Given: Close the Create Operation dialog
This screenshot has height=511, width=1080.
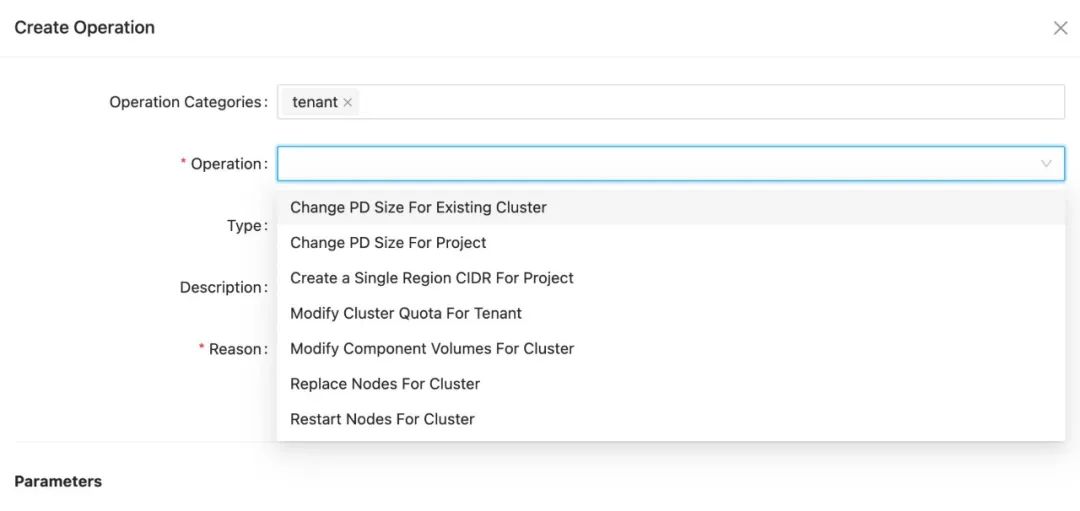Looking at the screenshot, I should [x=1060, y=28].
